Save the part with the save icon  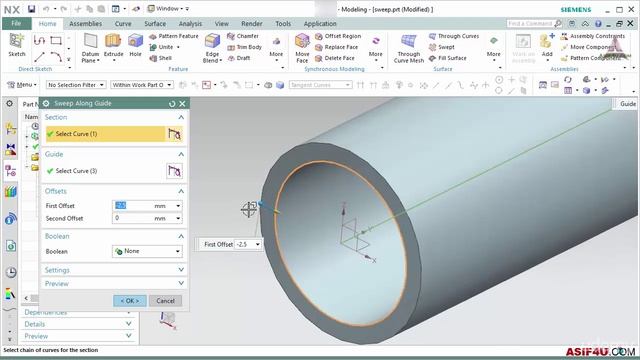(31, 9)
